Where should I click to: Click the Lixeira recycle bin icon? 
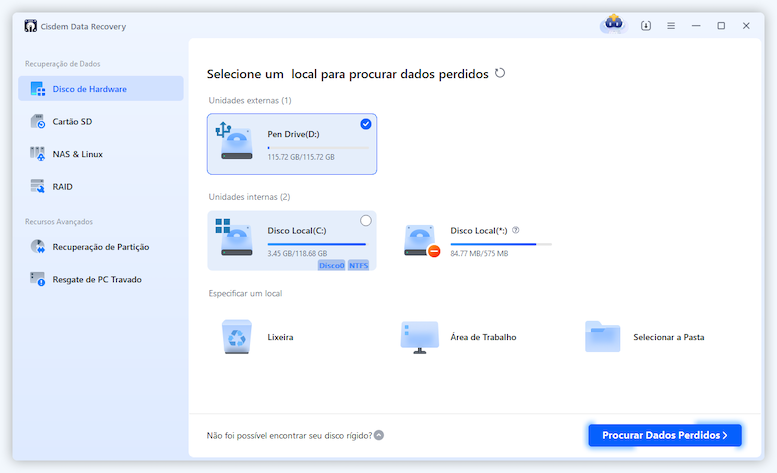(x=237, y=337)
